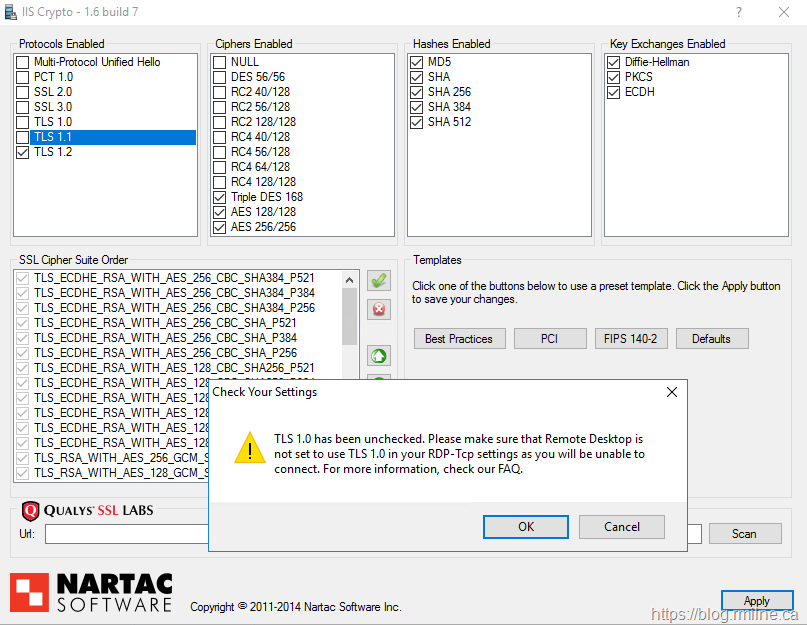Click the Url input field
This screenshot has height=625, width=807.
(125, 534)
